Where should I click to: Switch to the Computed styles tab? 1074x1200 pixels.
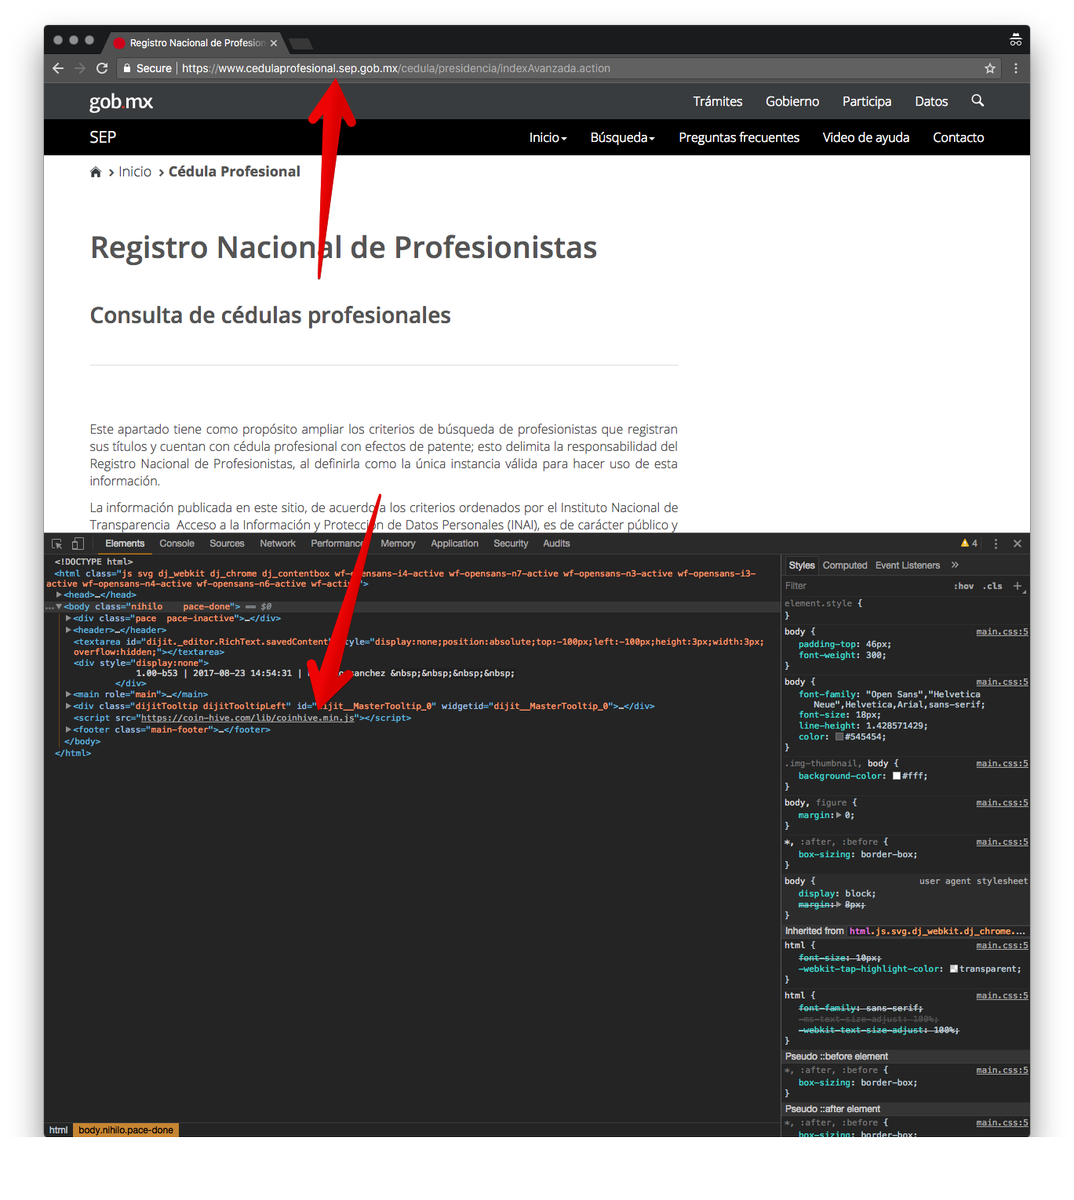point(845,566)
